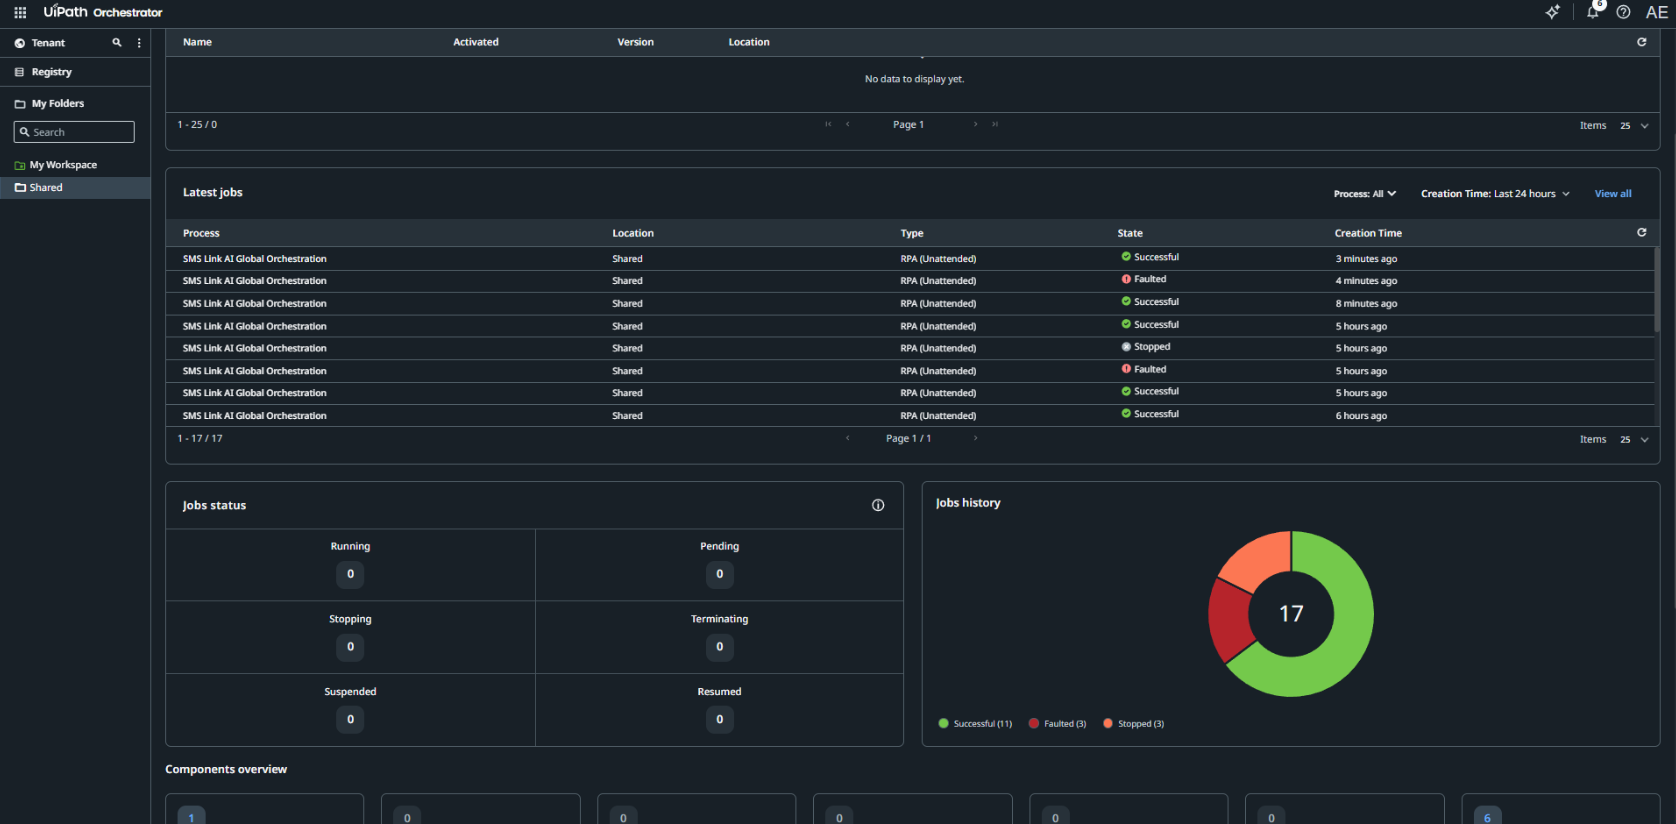Open the notifications bell

click(1593, 12)
